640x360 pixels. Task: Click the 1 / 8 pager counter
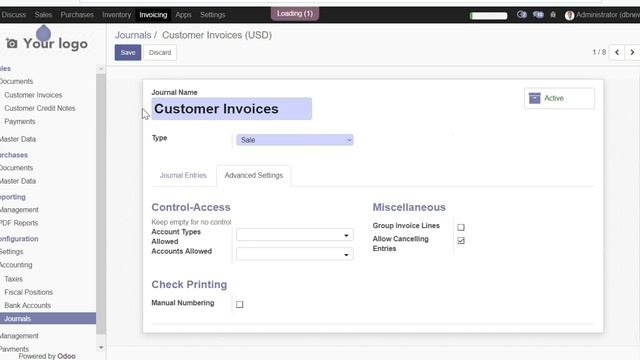pos(599,52)
